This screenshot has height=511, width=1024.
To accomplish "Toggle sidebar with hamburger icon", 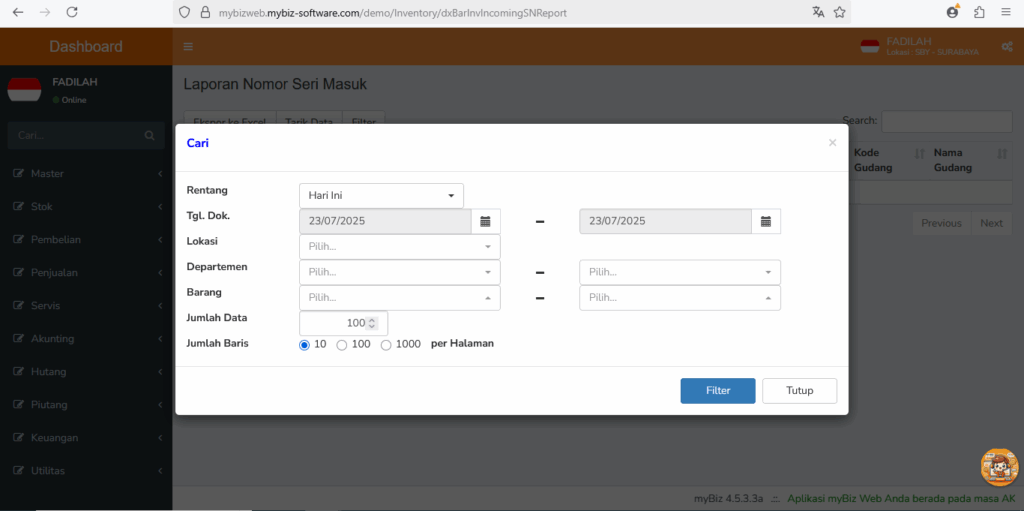I will click(188, 46).
